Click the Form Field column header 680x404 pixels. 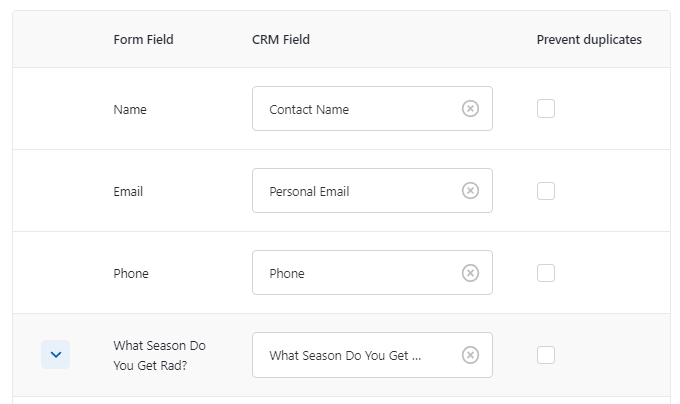click(x=143, y=40)
